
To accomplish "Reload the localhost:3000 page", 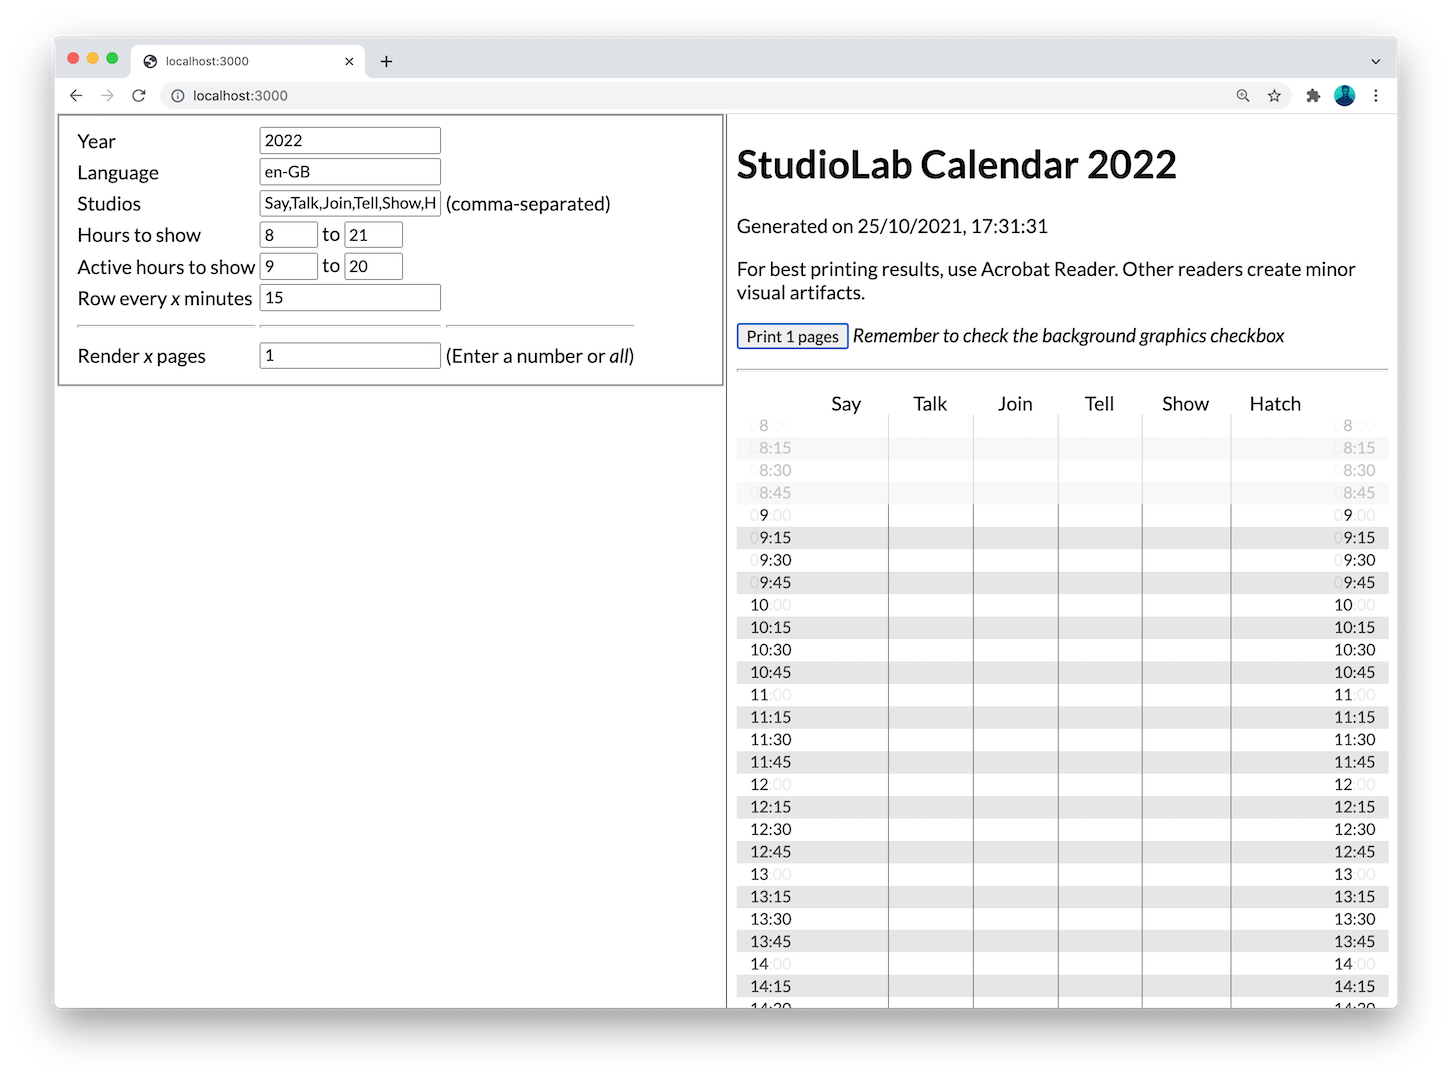I will pos(139,96).
